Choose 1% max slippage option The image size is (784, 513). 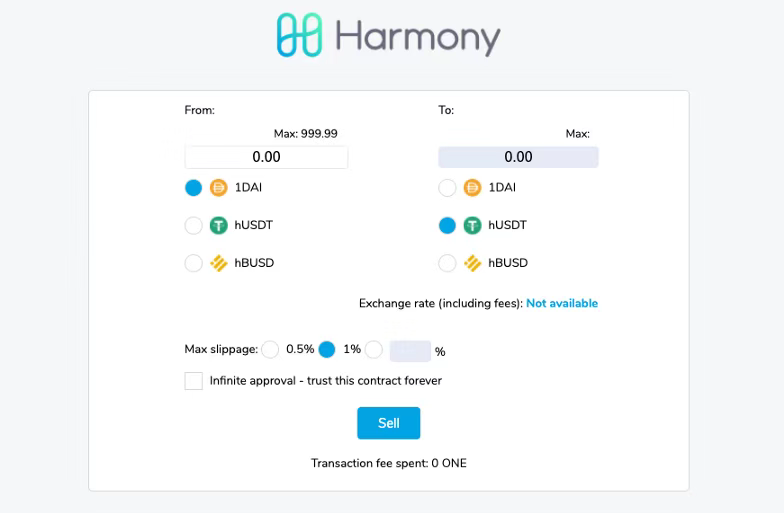pyautogui.click(x=327, y=350)
